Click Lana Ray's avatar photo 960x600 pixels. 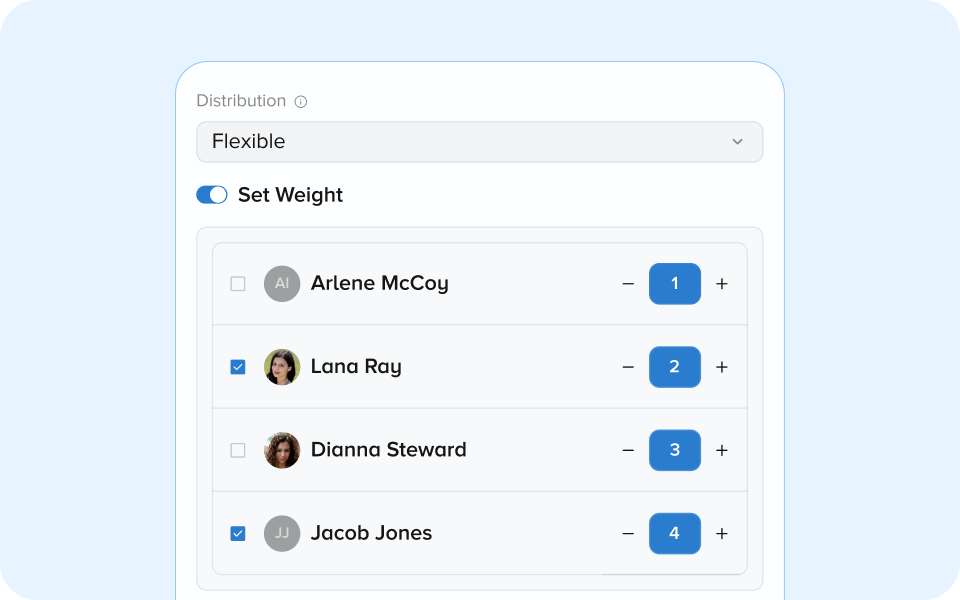click(282, 367)
